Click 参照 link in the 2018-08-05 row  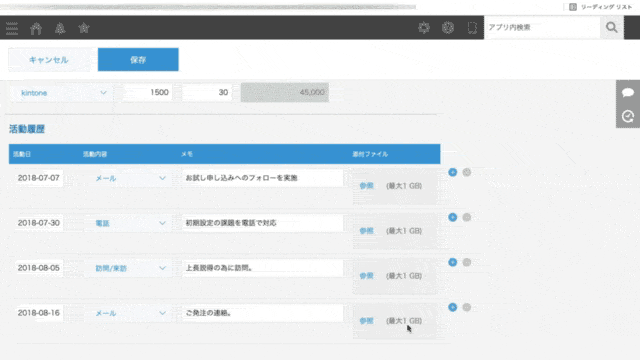(367, 276)
